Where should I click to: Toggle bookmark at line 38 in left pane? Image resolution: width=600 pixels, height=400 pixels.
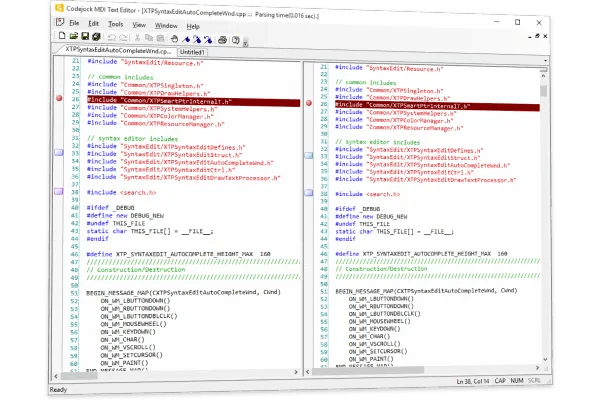coord(59,191)
